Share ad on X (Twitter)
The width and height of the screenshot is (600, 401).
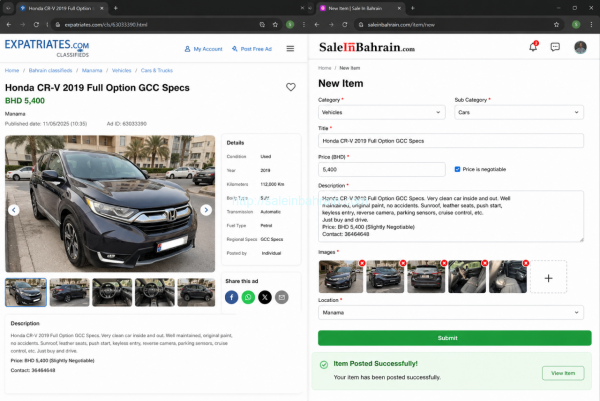(x=265, y=297)
